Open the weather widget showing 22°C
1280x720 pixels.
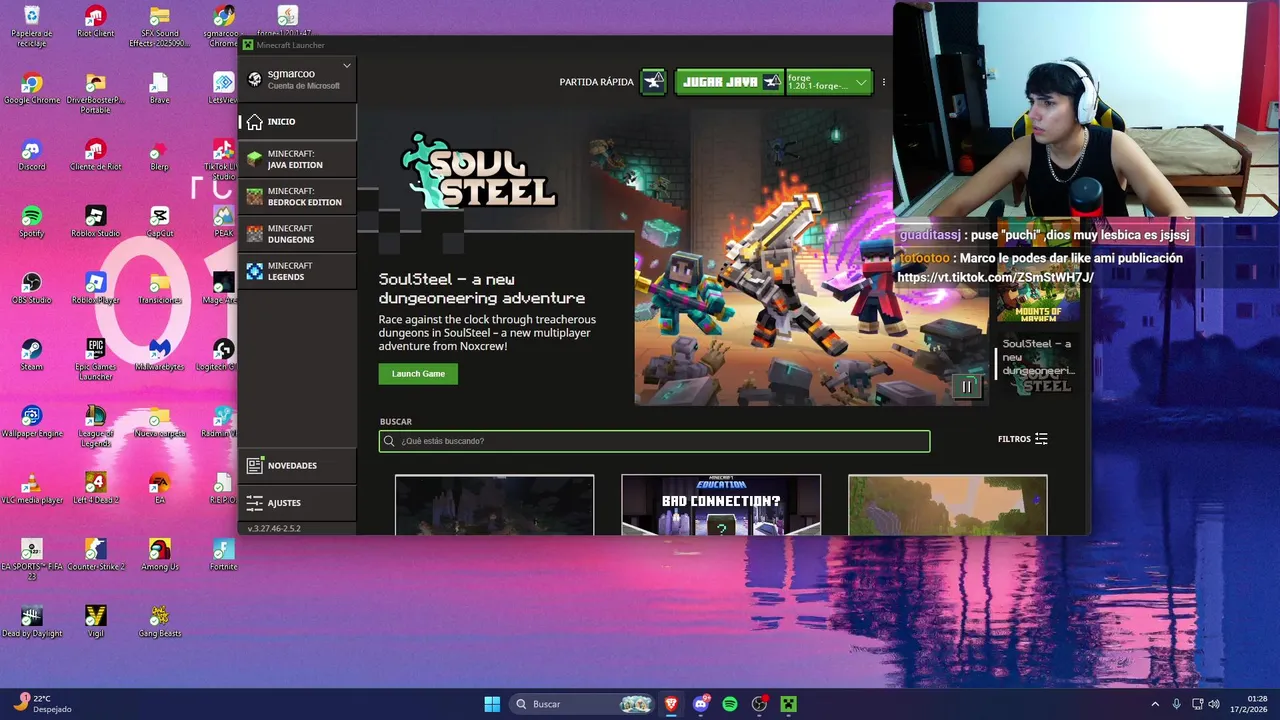42,704
